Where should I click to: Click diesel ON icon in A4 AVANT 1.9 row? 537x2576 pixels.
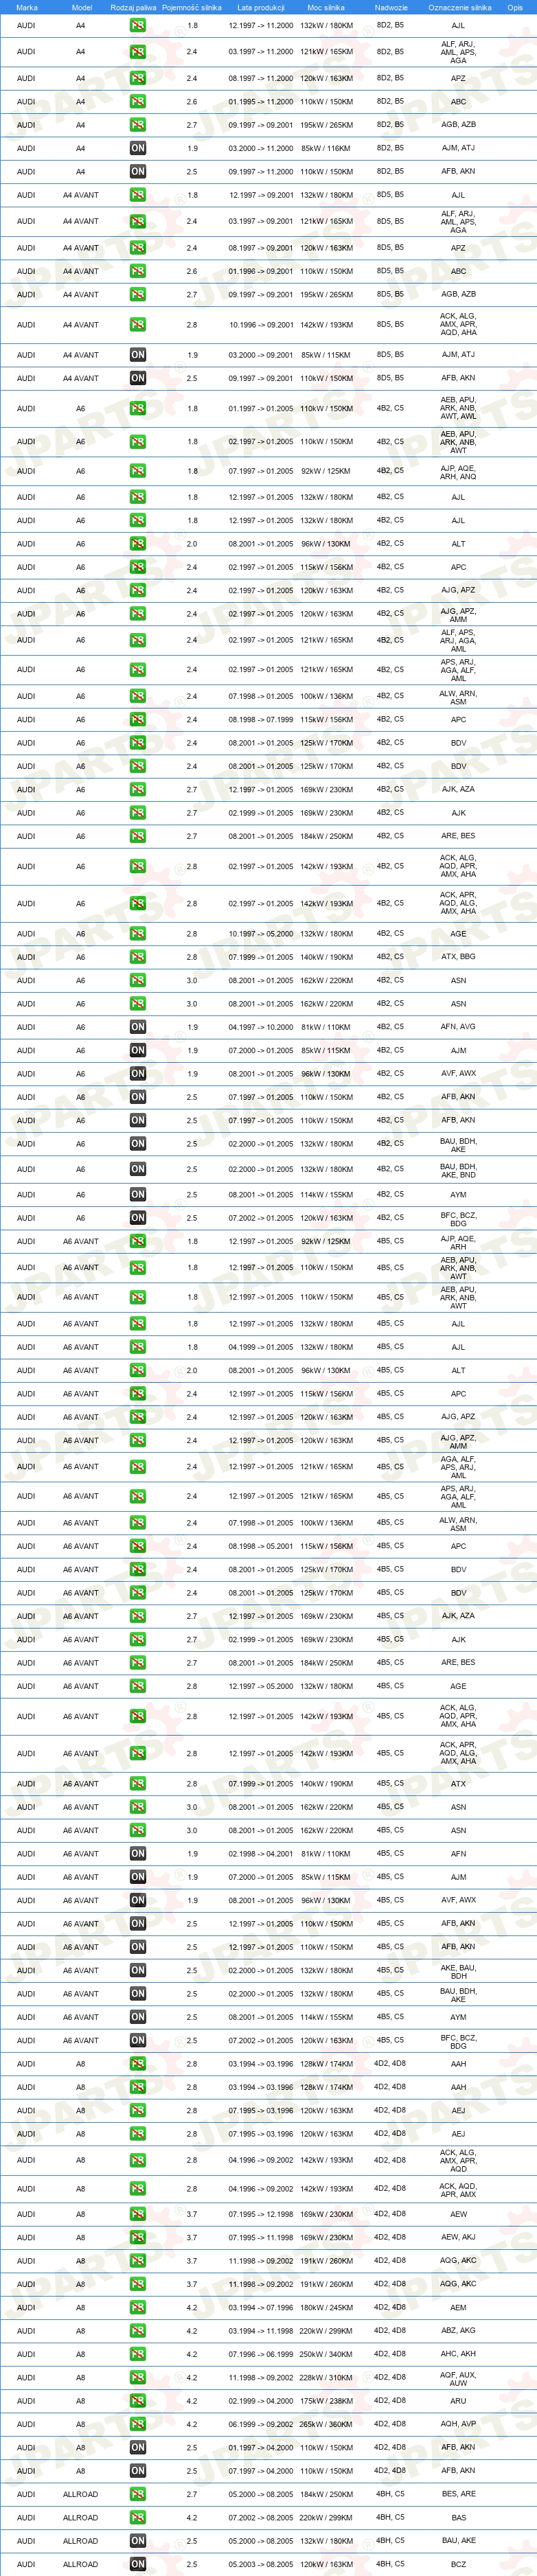pos(138,354)
